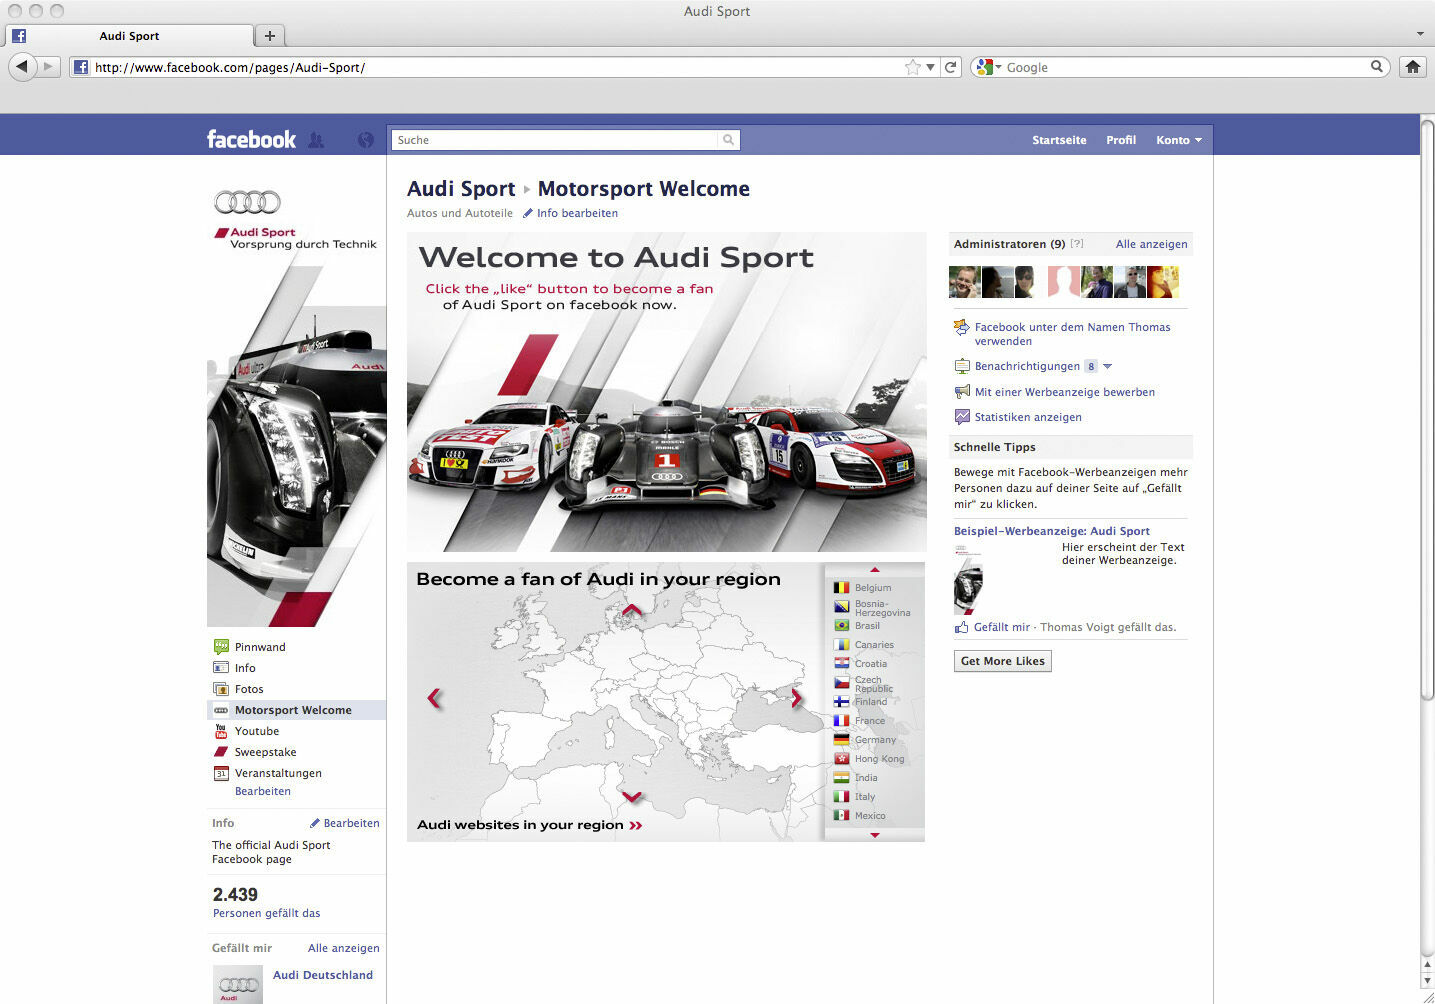Screen dimensions: 1435x1004
Task: Open the Pinnwand sidebar item
Action: (x=260, y=647)
